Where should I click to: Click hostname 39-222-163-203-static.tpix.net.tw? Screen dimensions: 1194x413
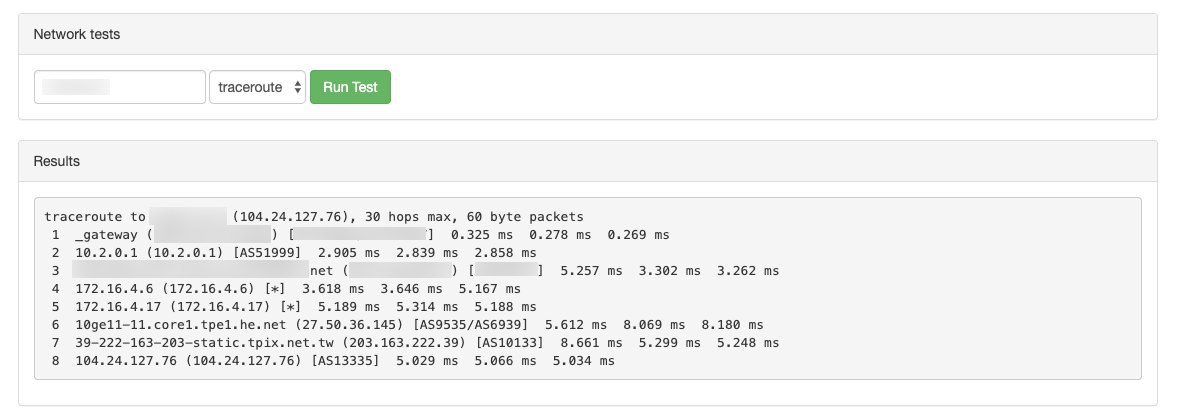pos(208,343)
